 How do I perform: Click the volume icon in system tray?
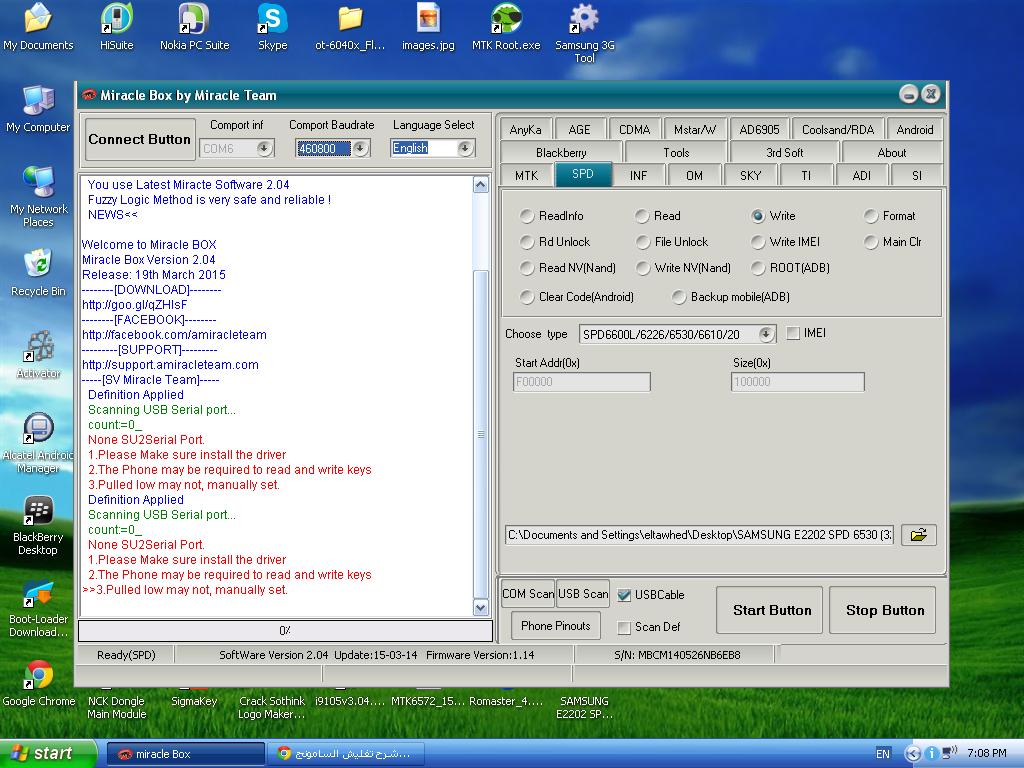click(x=950, y=753)
